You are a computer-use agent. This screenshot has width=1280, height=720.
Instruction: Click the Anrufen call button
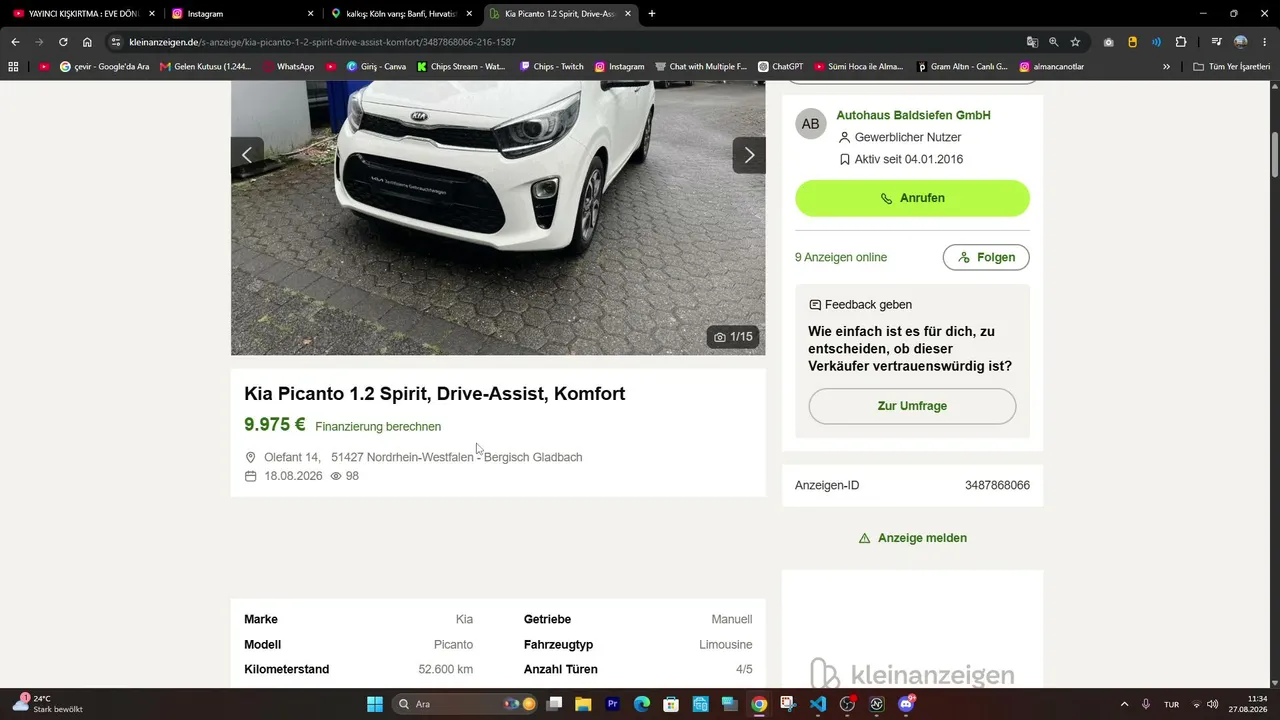(x=912, y=198)
